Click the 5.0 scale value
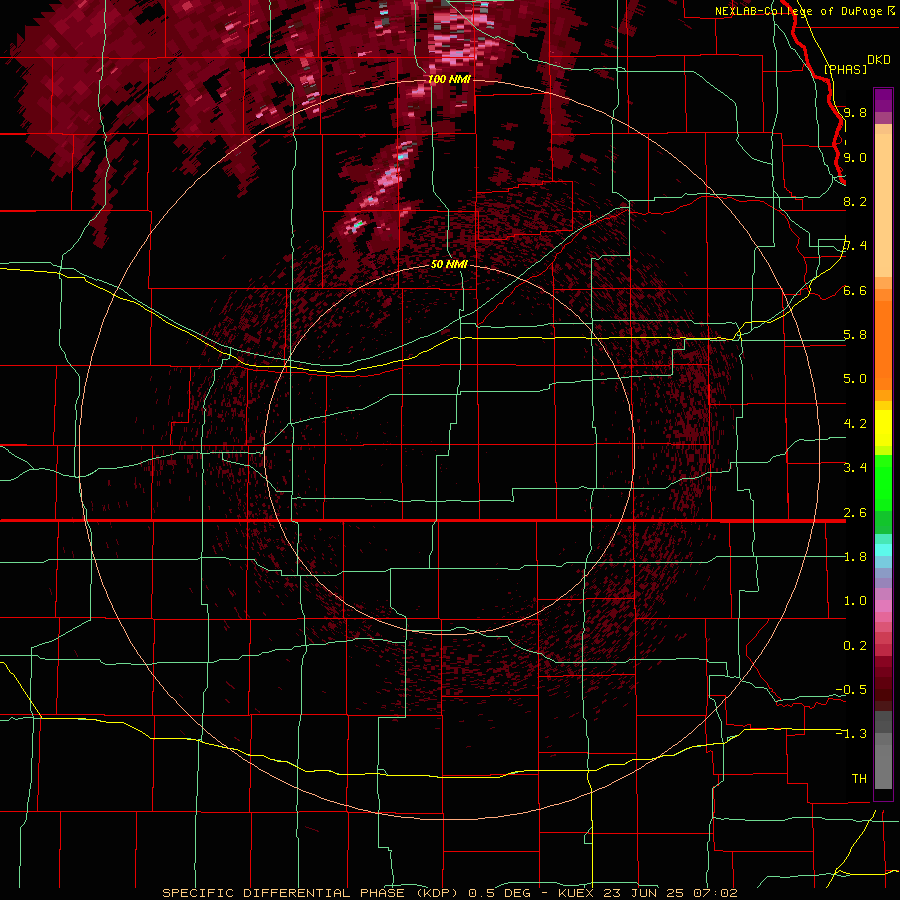Viewport: 900px width, 900px height. (855, 379)
